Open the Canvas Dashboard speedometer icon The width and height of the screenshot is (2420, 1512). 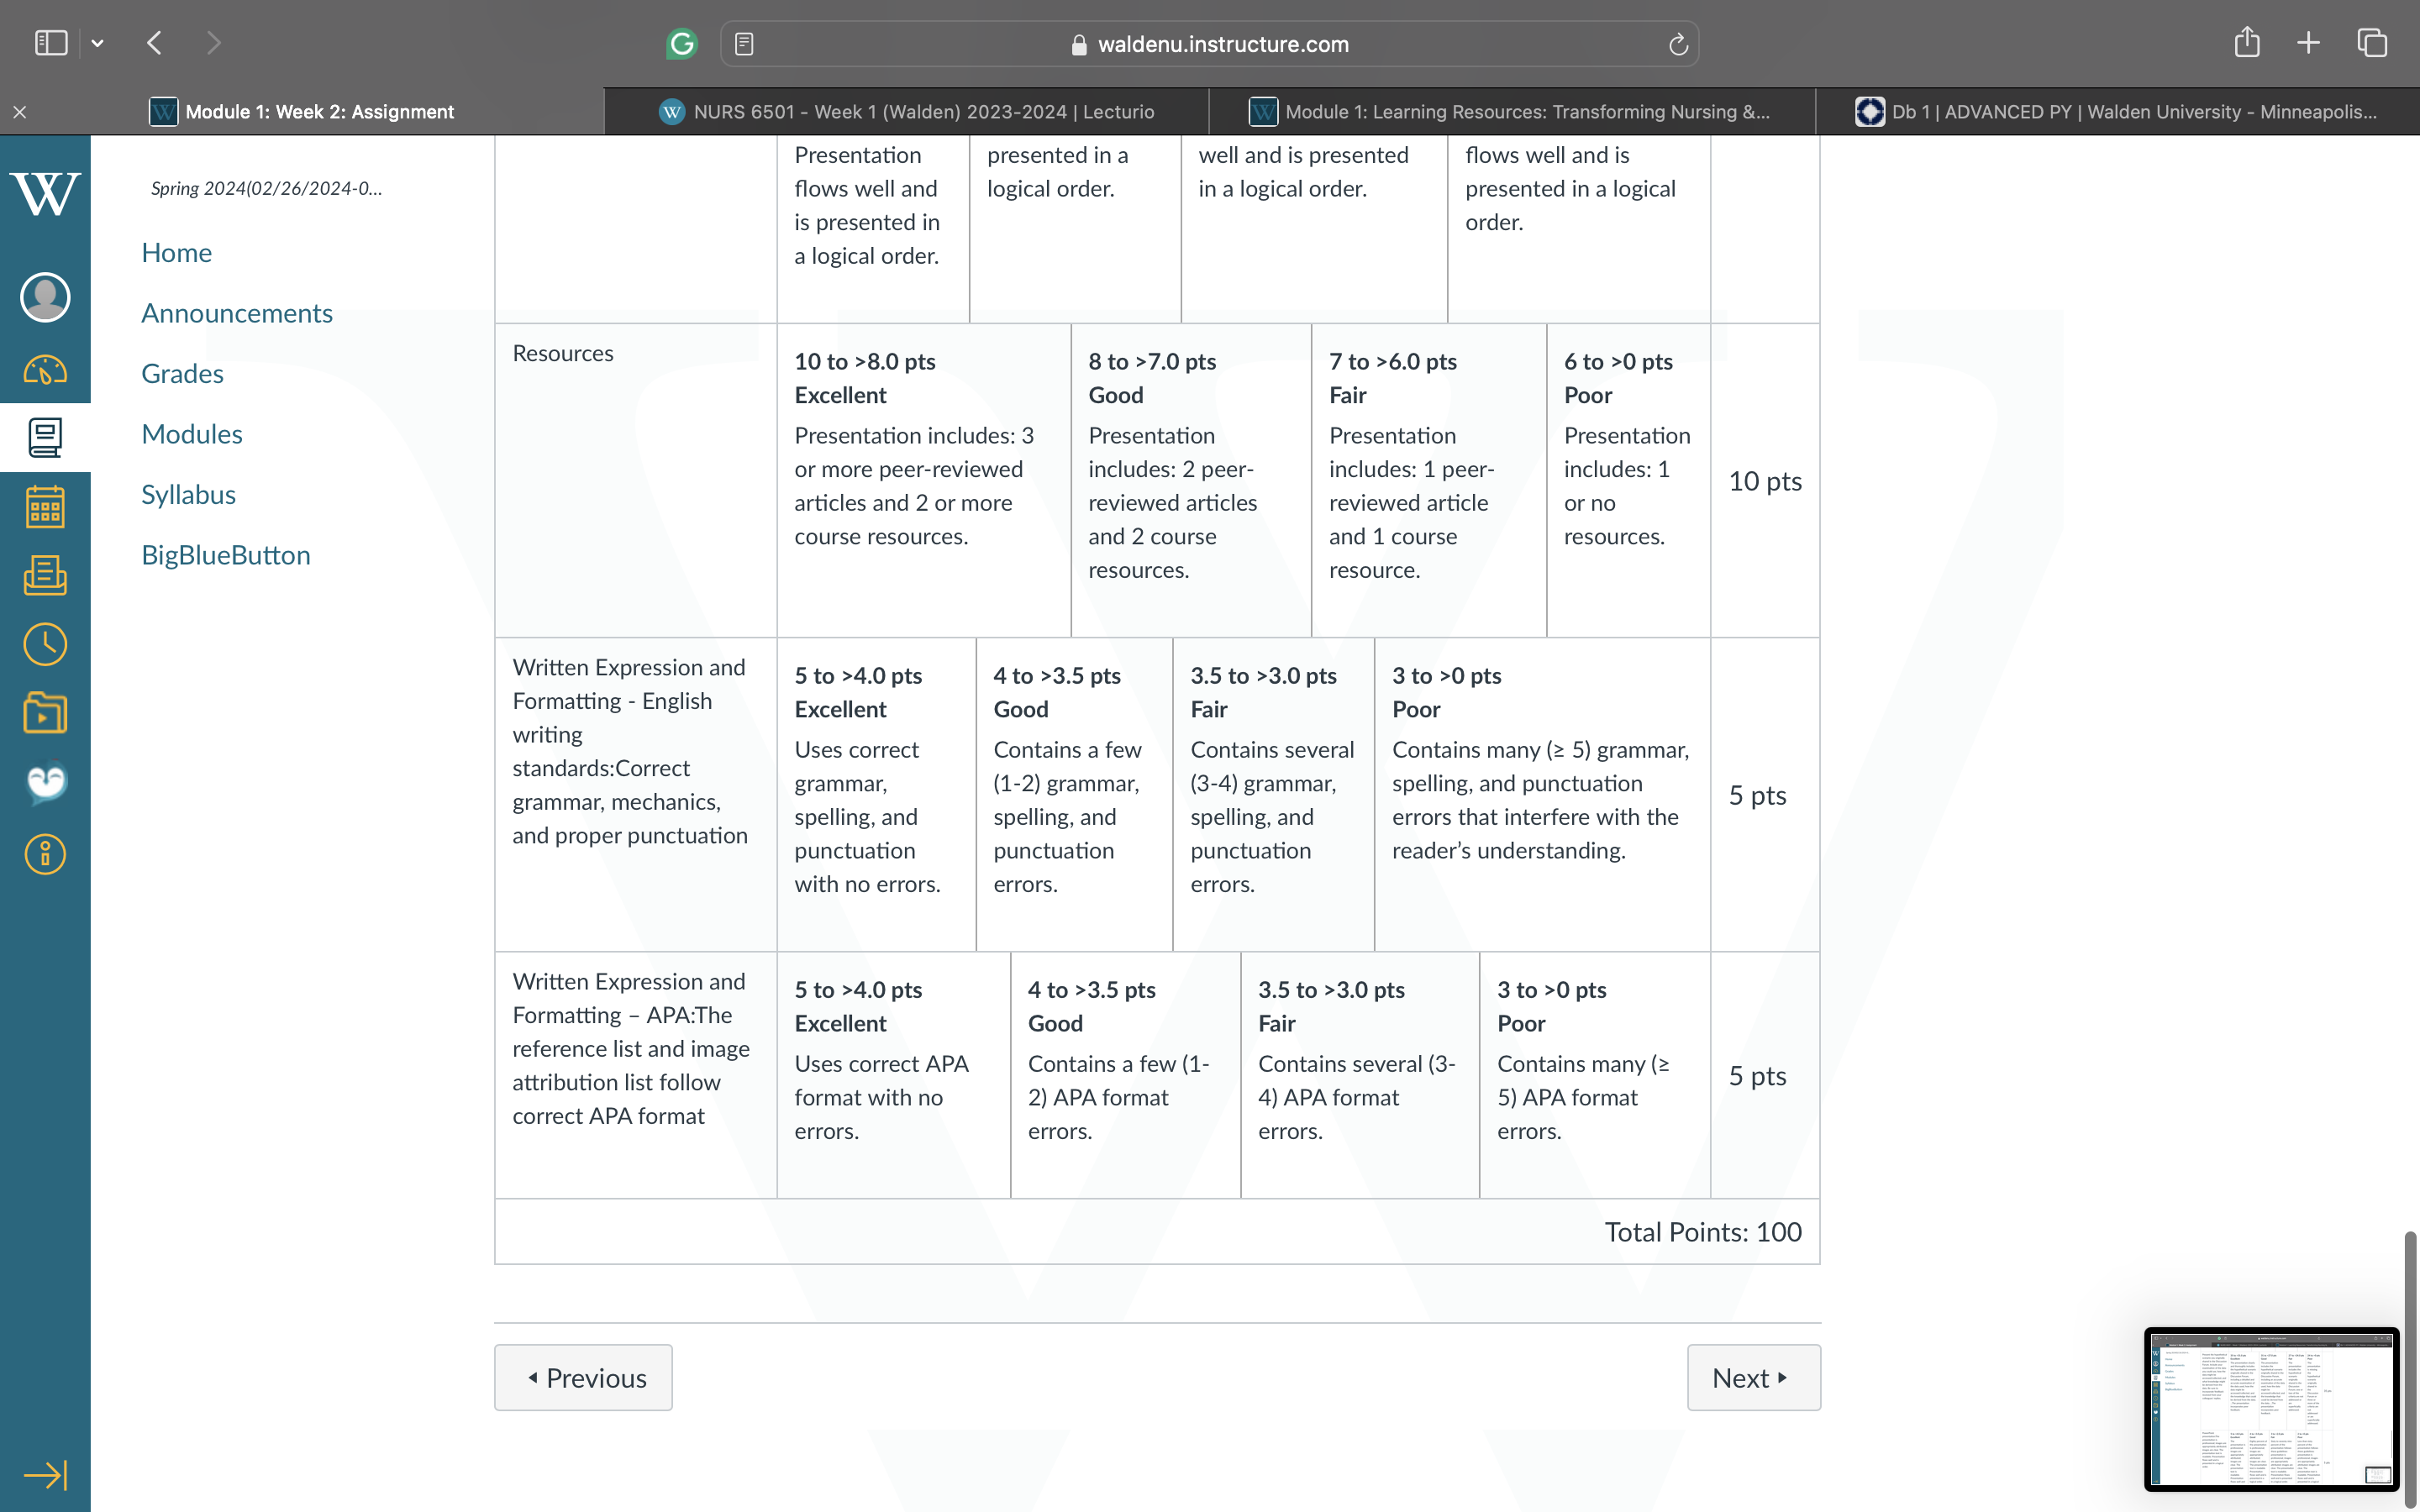[x=45, y=369]
